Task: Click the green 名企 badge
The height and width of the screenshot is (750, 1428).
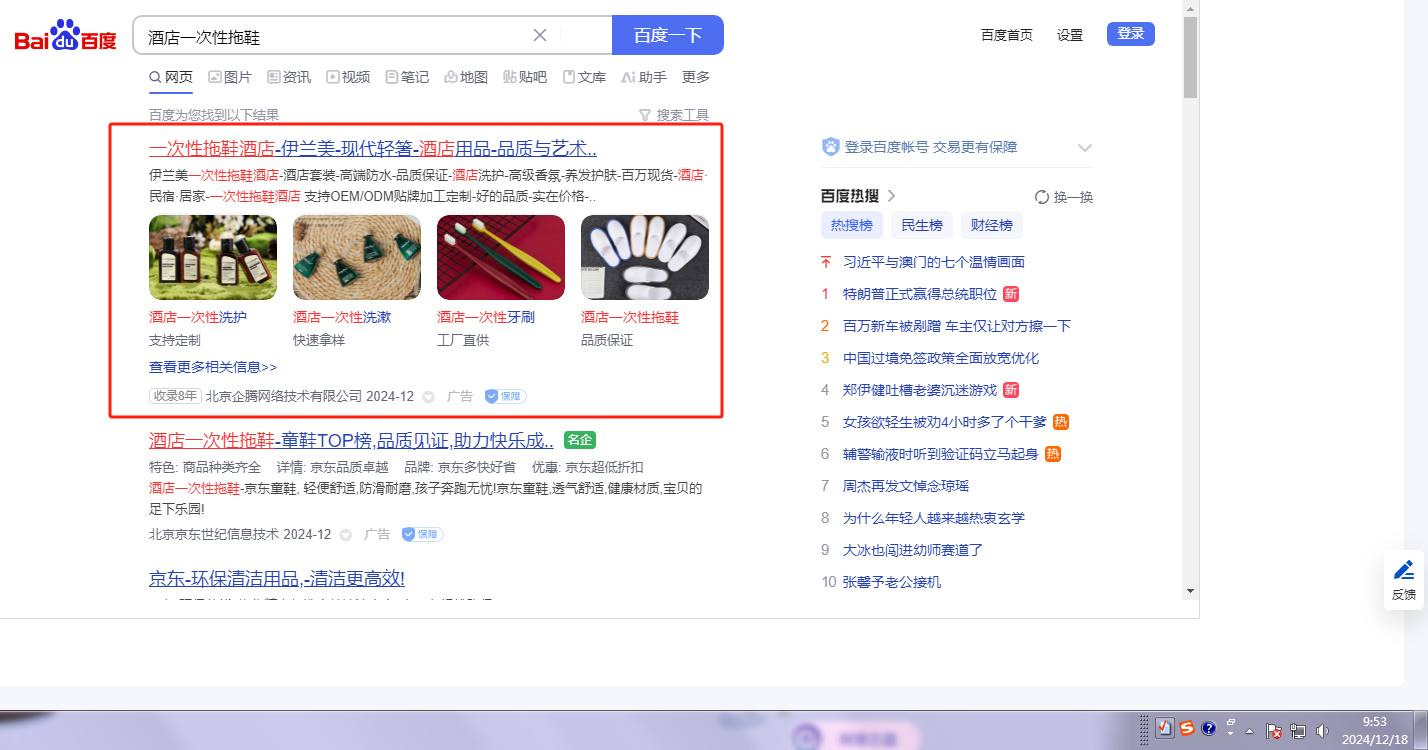Action: click(580, 440)
